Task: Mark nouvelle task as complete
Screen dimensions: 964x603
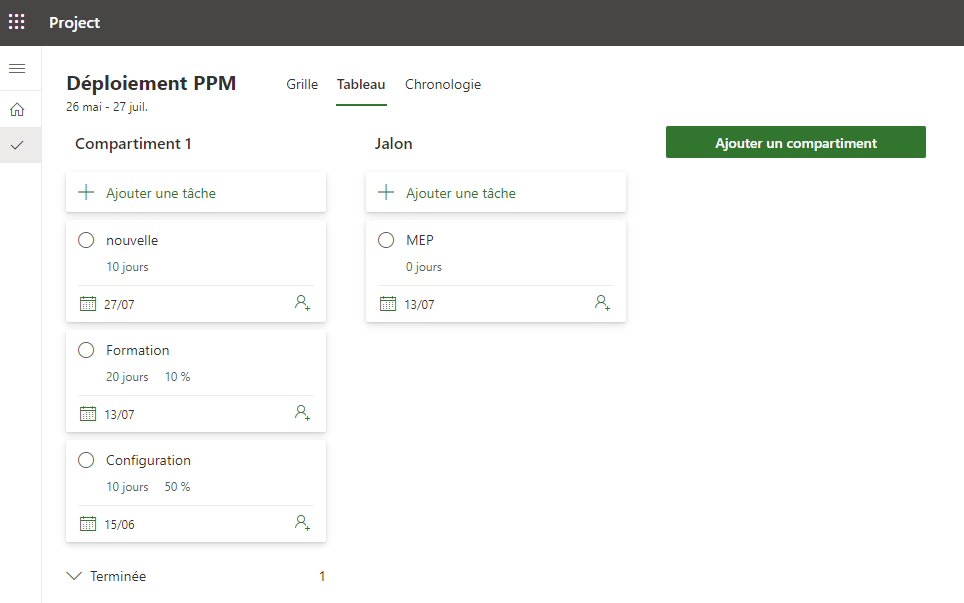Action: pyautogui.click(x=86, y=240)
